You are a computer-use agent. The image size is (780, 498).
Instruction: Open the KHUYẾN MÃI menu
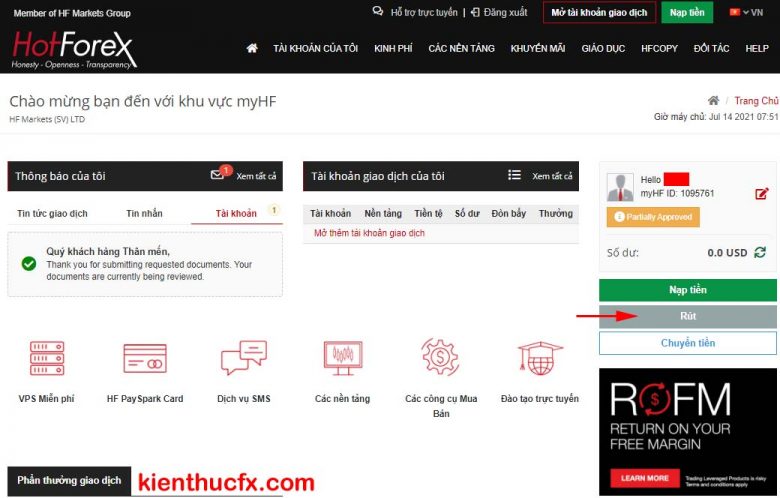(x=538, y=48)
